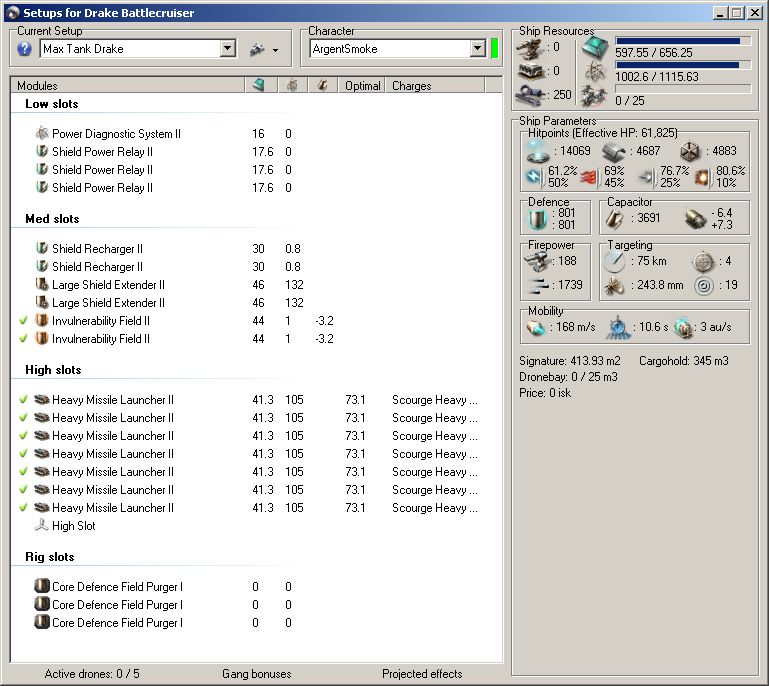769x686 pixels.
Task: Select the Power Diagnostic System II module icon
Action: pyautogui.click(x=42, y=133)
